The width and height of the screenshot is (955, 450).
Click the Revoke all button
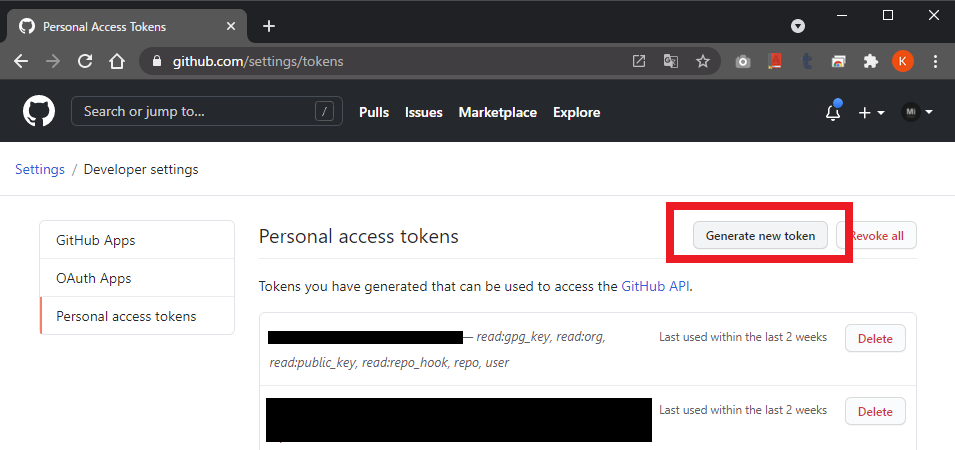[876, 236]
